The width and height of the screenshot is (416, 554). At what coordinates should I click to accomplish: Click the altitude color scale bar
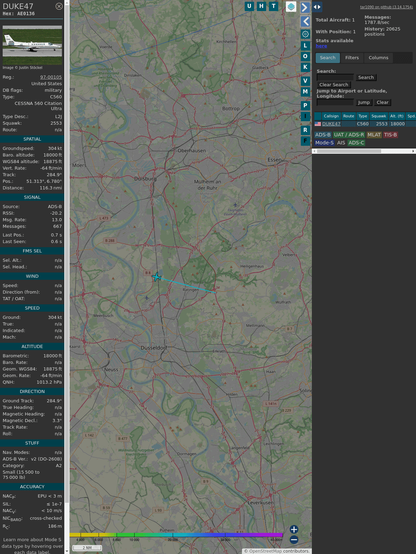176,535
